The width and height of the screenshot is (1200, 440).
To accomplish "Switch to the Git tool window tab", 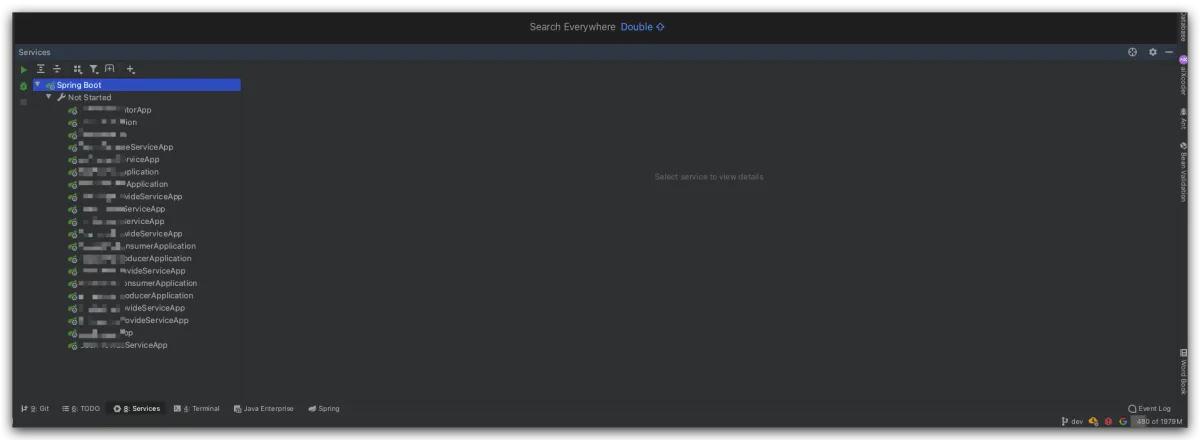I will click(35, 409).
